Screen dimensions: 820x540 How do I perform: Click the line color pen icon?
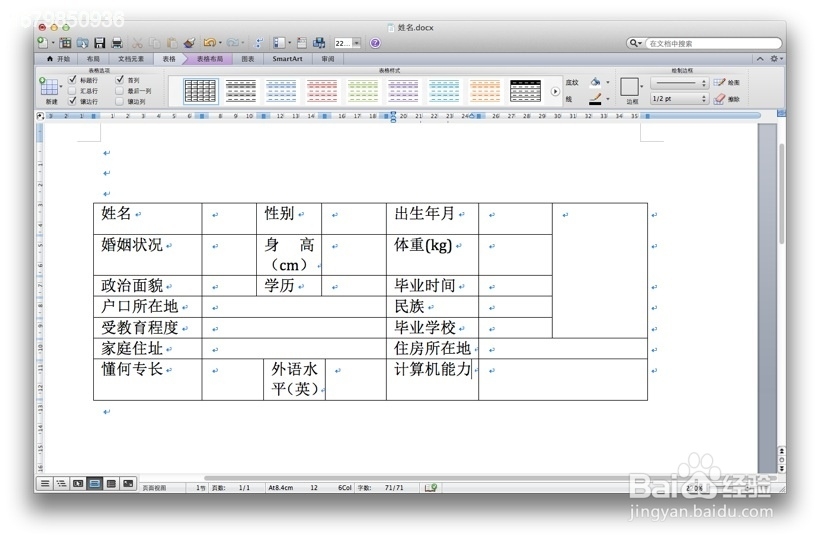coord(595,98)
